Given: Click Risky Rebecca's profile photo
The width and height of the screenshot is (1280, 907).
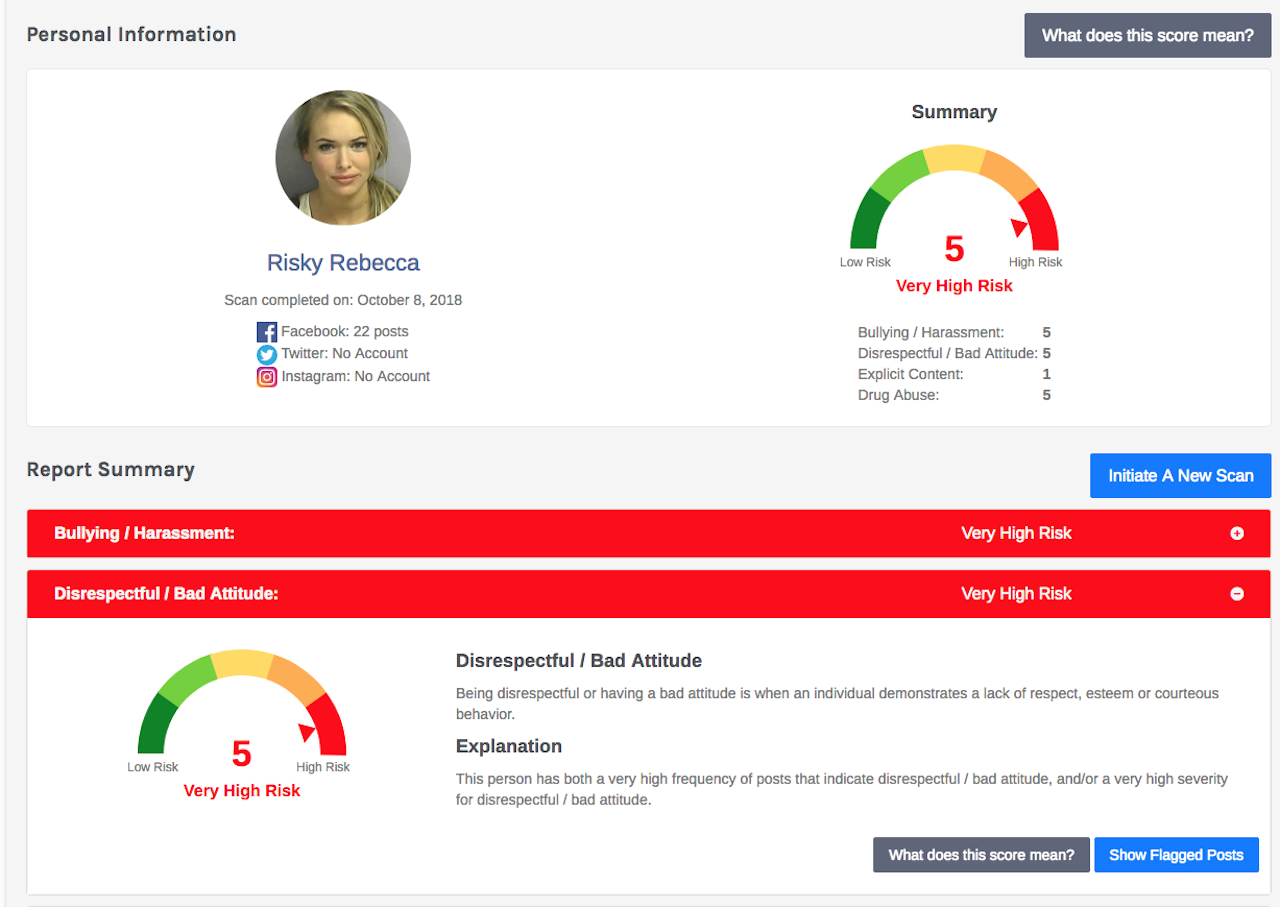Looking at the screenshot, I should tap(343, 158).
